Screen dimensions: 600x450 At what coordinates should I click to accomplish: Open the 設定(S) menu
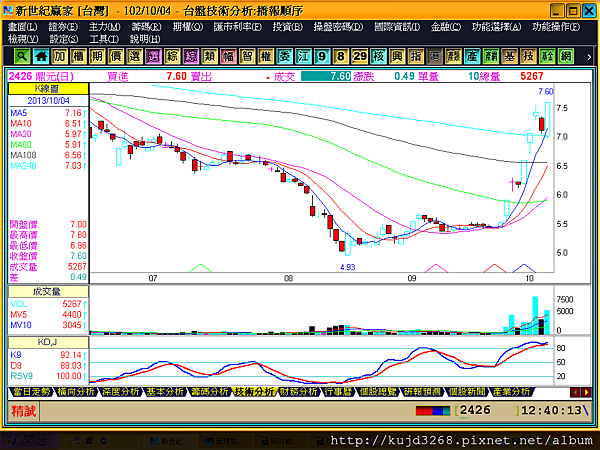click(x=64, y=39)
